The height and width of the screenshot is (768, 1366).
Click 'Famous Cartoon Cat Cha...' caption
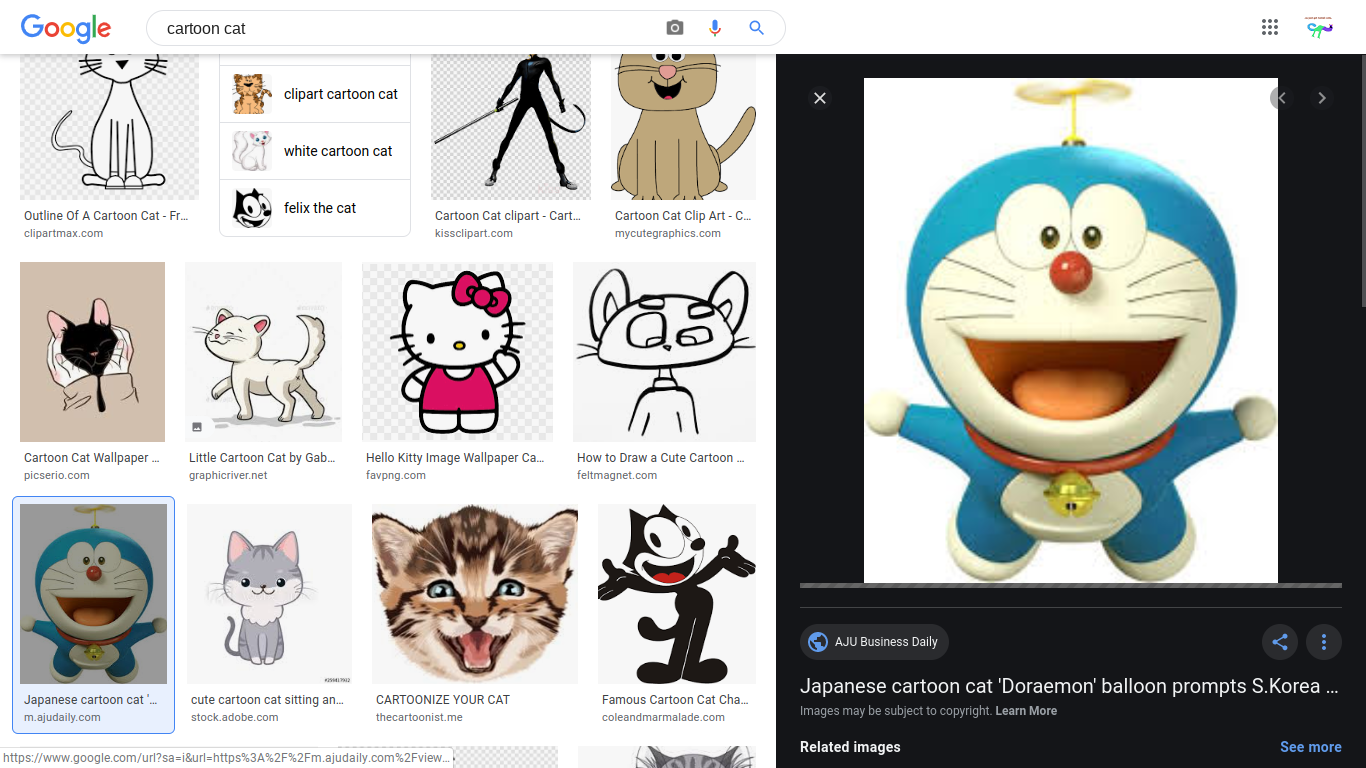(x=675, y=700)
